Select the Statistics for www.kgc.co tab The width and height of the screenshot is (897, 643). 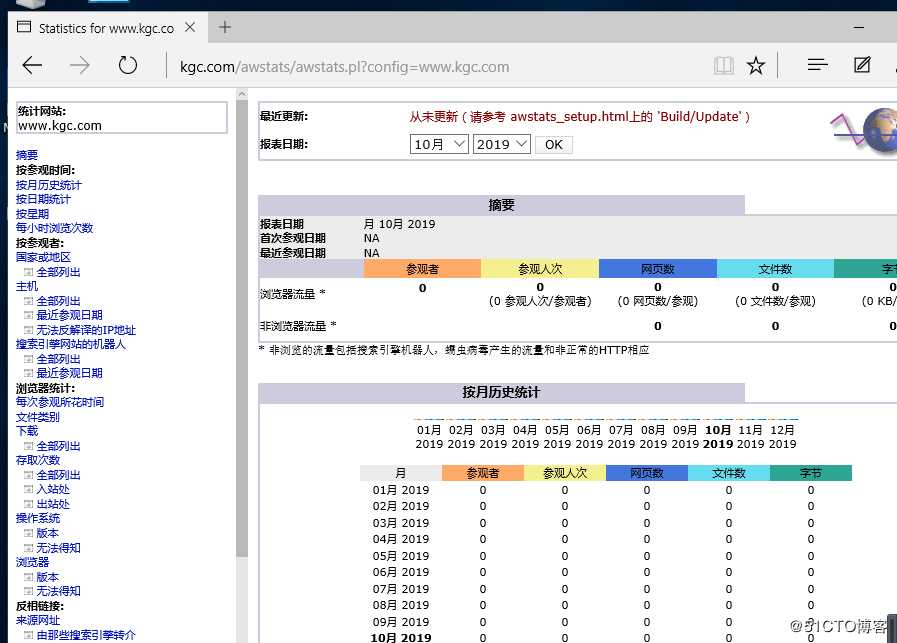pos(106,28)
